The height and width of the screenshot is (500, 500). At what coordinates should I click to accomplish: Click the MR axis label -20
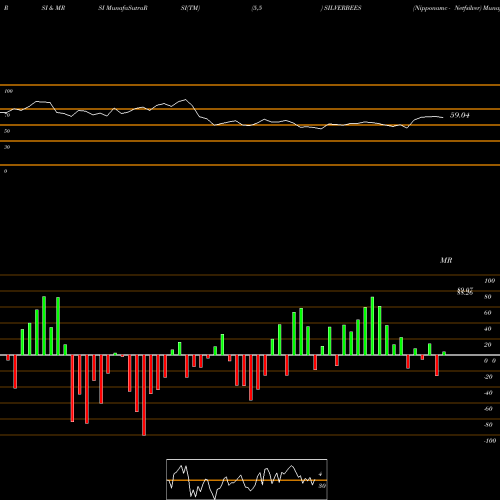[488, 377]
